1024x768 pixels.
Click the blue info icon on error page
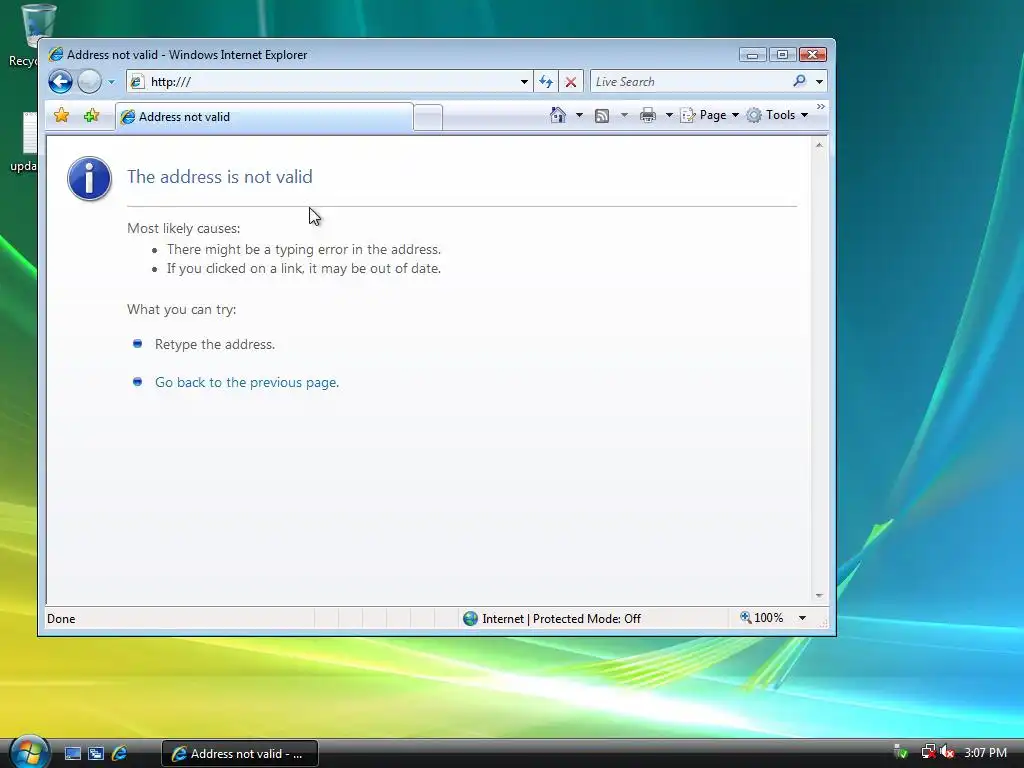89,178
